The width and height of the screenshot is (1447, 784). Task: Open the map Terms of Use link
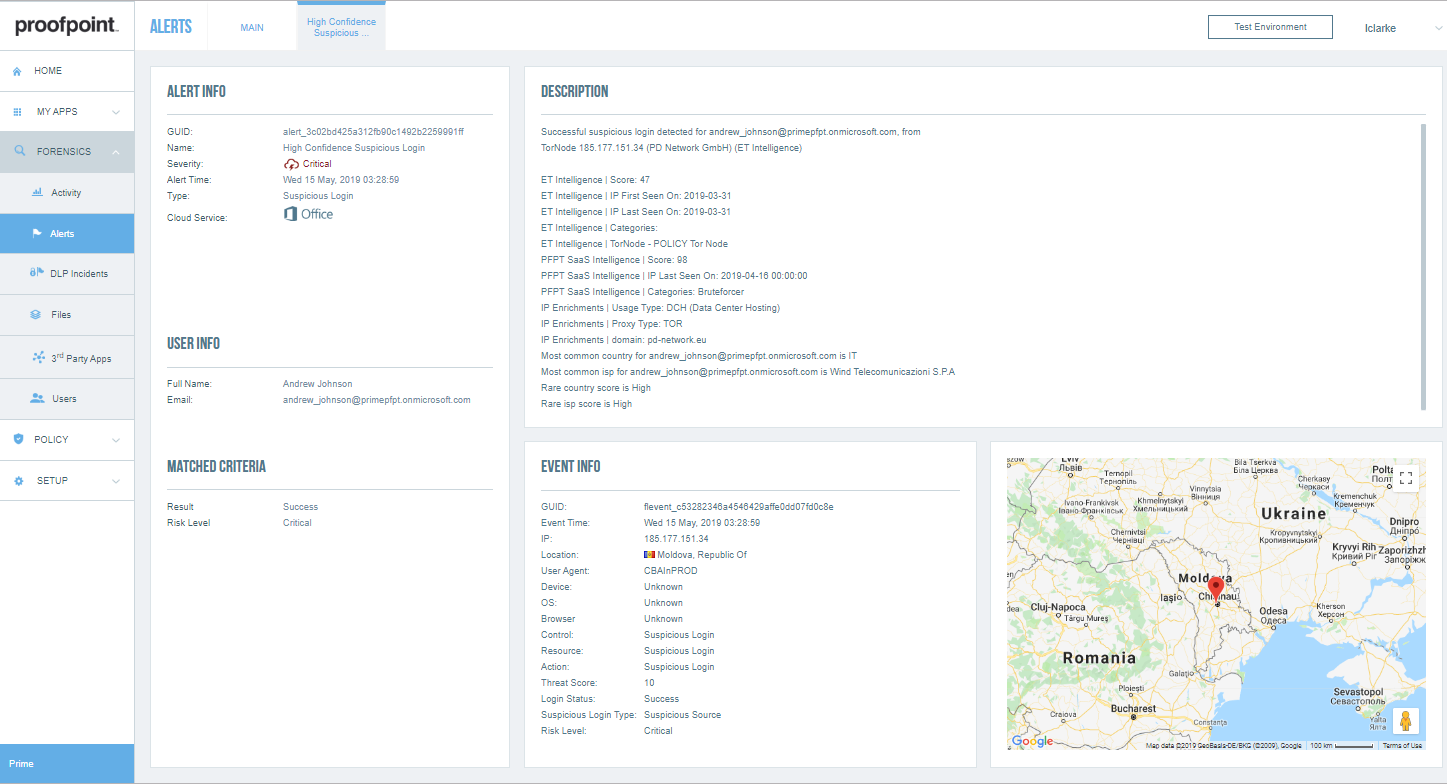pos(1401,745)
